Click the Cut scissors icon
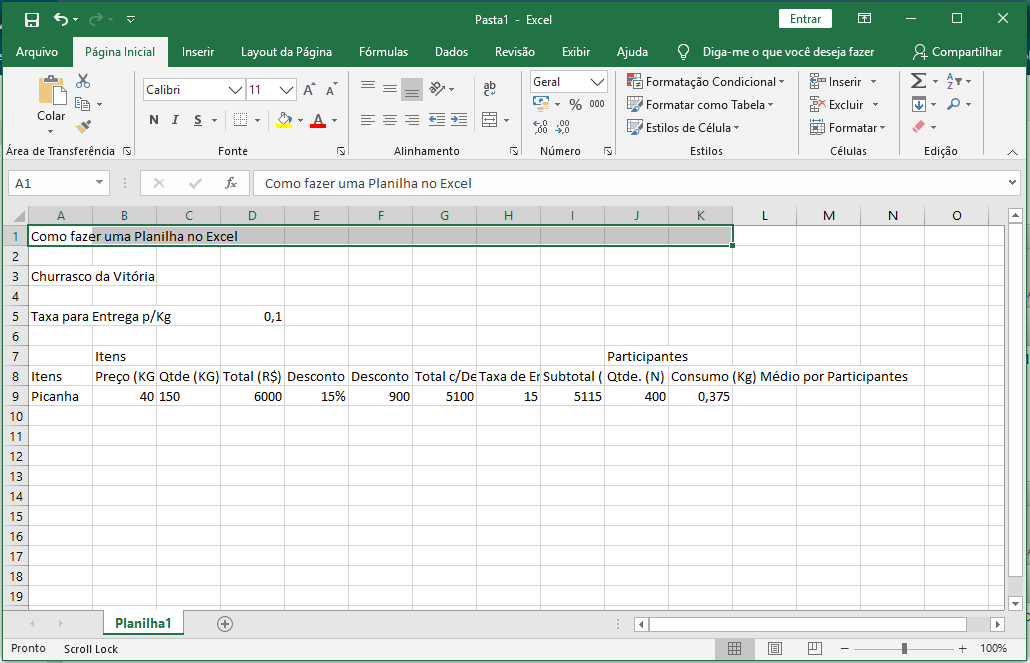Image resolution: width=1030 pixels, height=663 pixels. (x=83, y=81)
